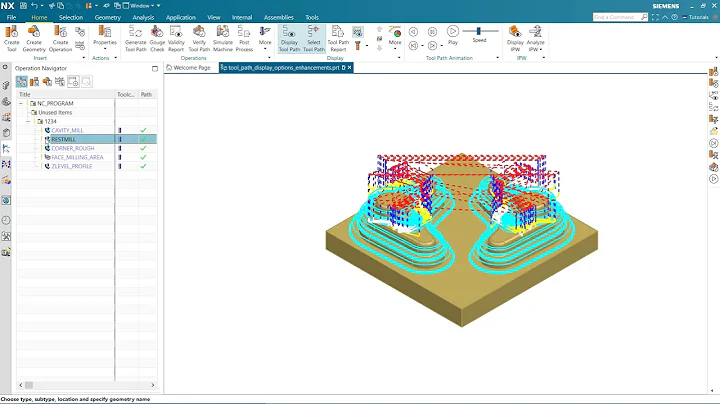Screen dimensions: 720x404
Task: Expand the Analyze IPW dropdown arrow
Action: pyautogui.click(x=541, y=50)
